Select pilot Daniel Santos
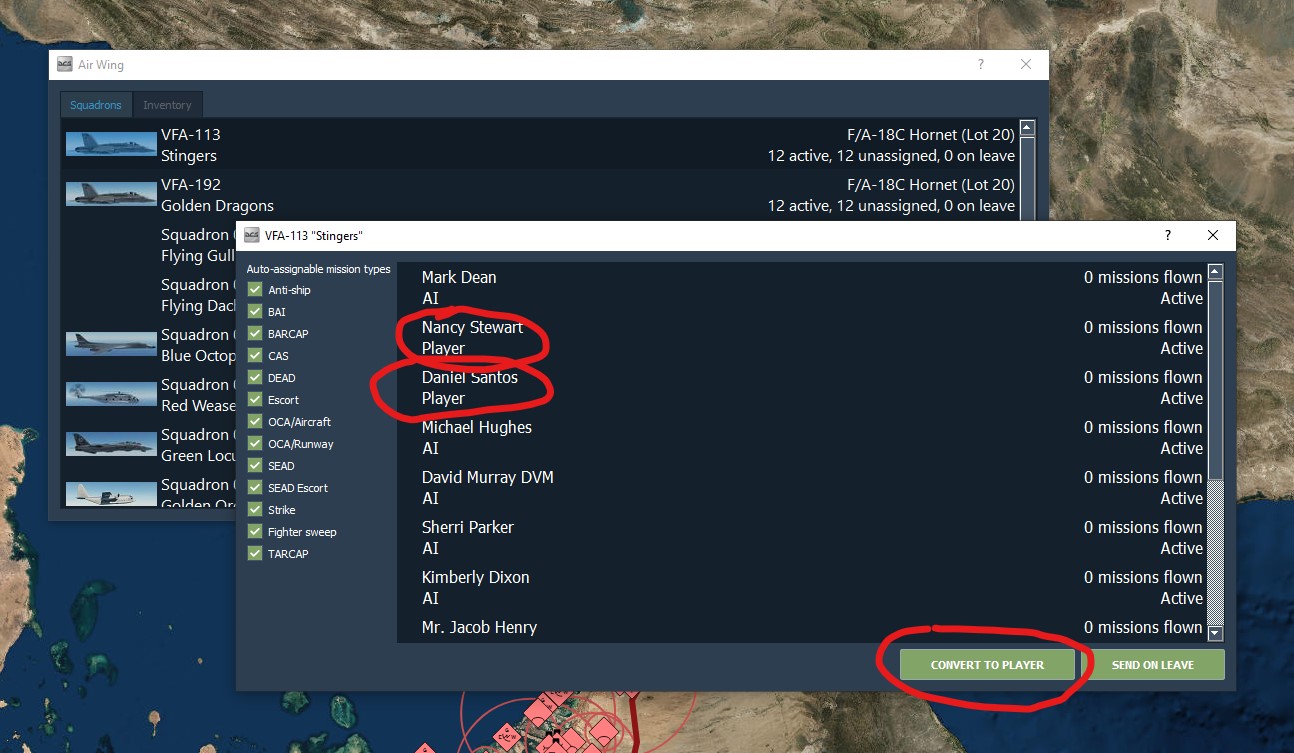Screen dimensions: 1294x753 (802, 387)
